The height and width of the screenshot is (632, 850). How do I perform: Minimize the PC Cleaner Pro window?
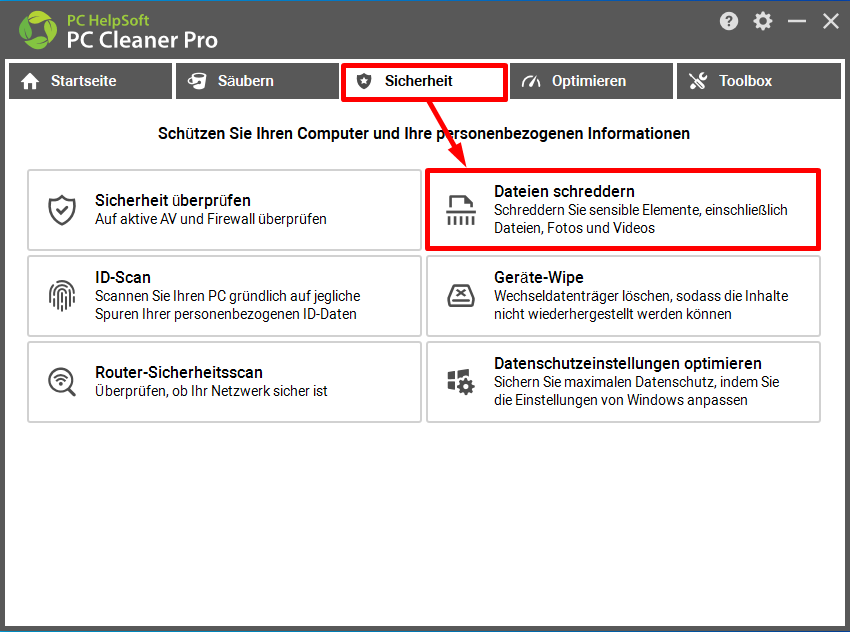pos(797,21)
